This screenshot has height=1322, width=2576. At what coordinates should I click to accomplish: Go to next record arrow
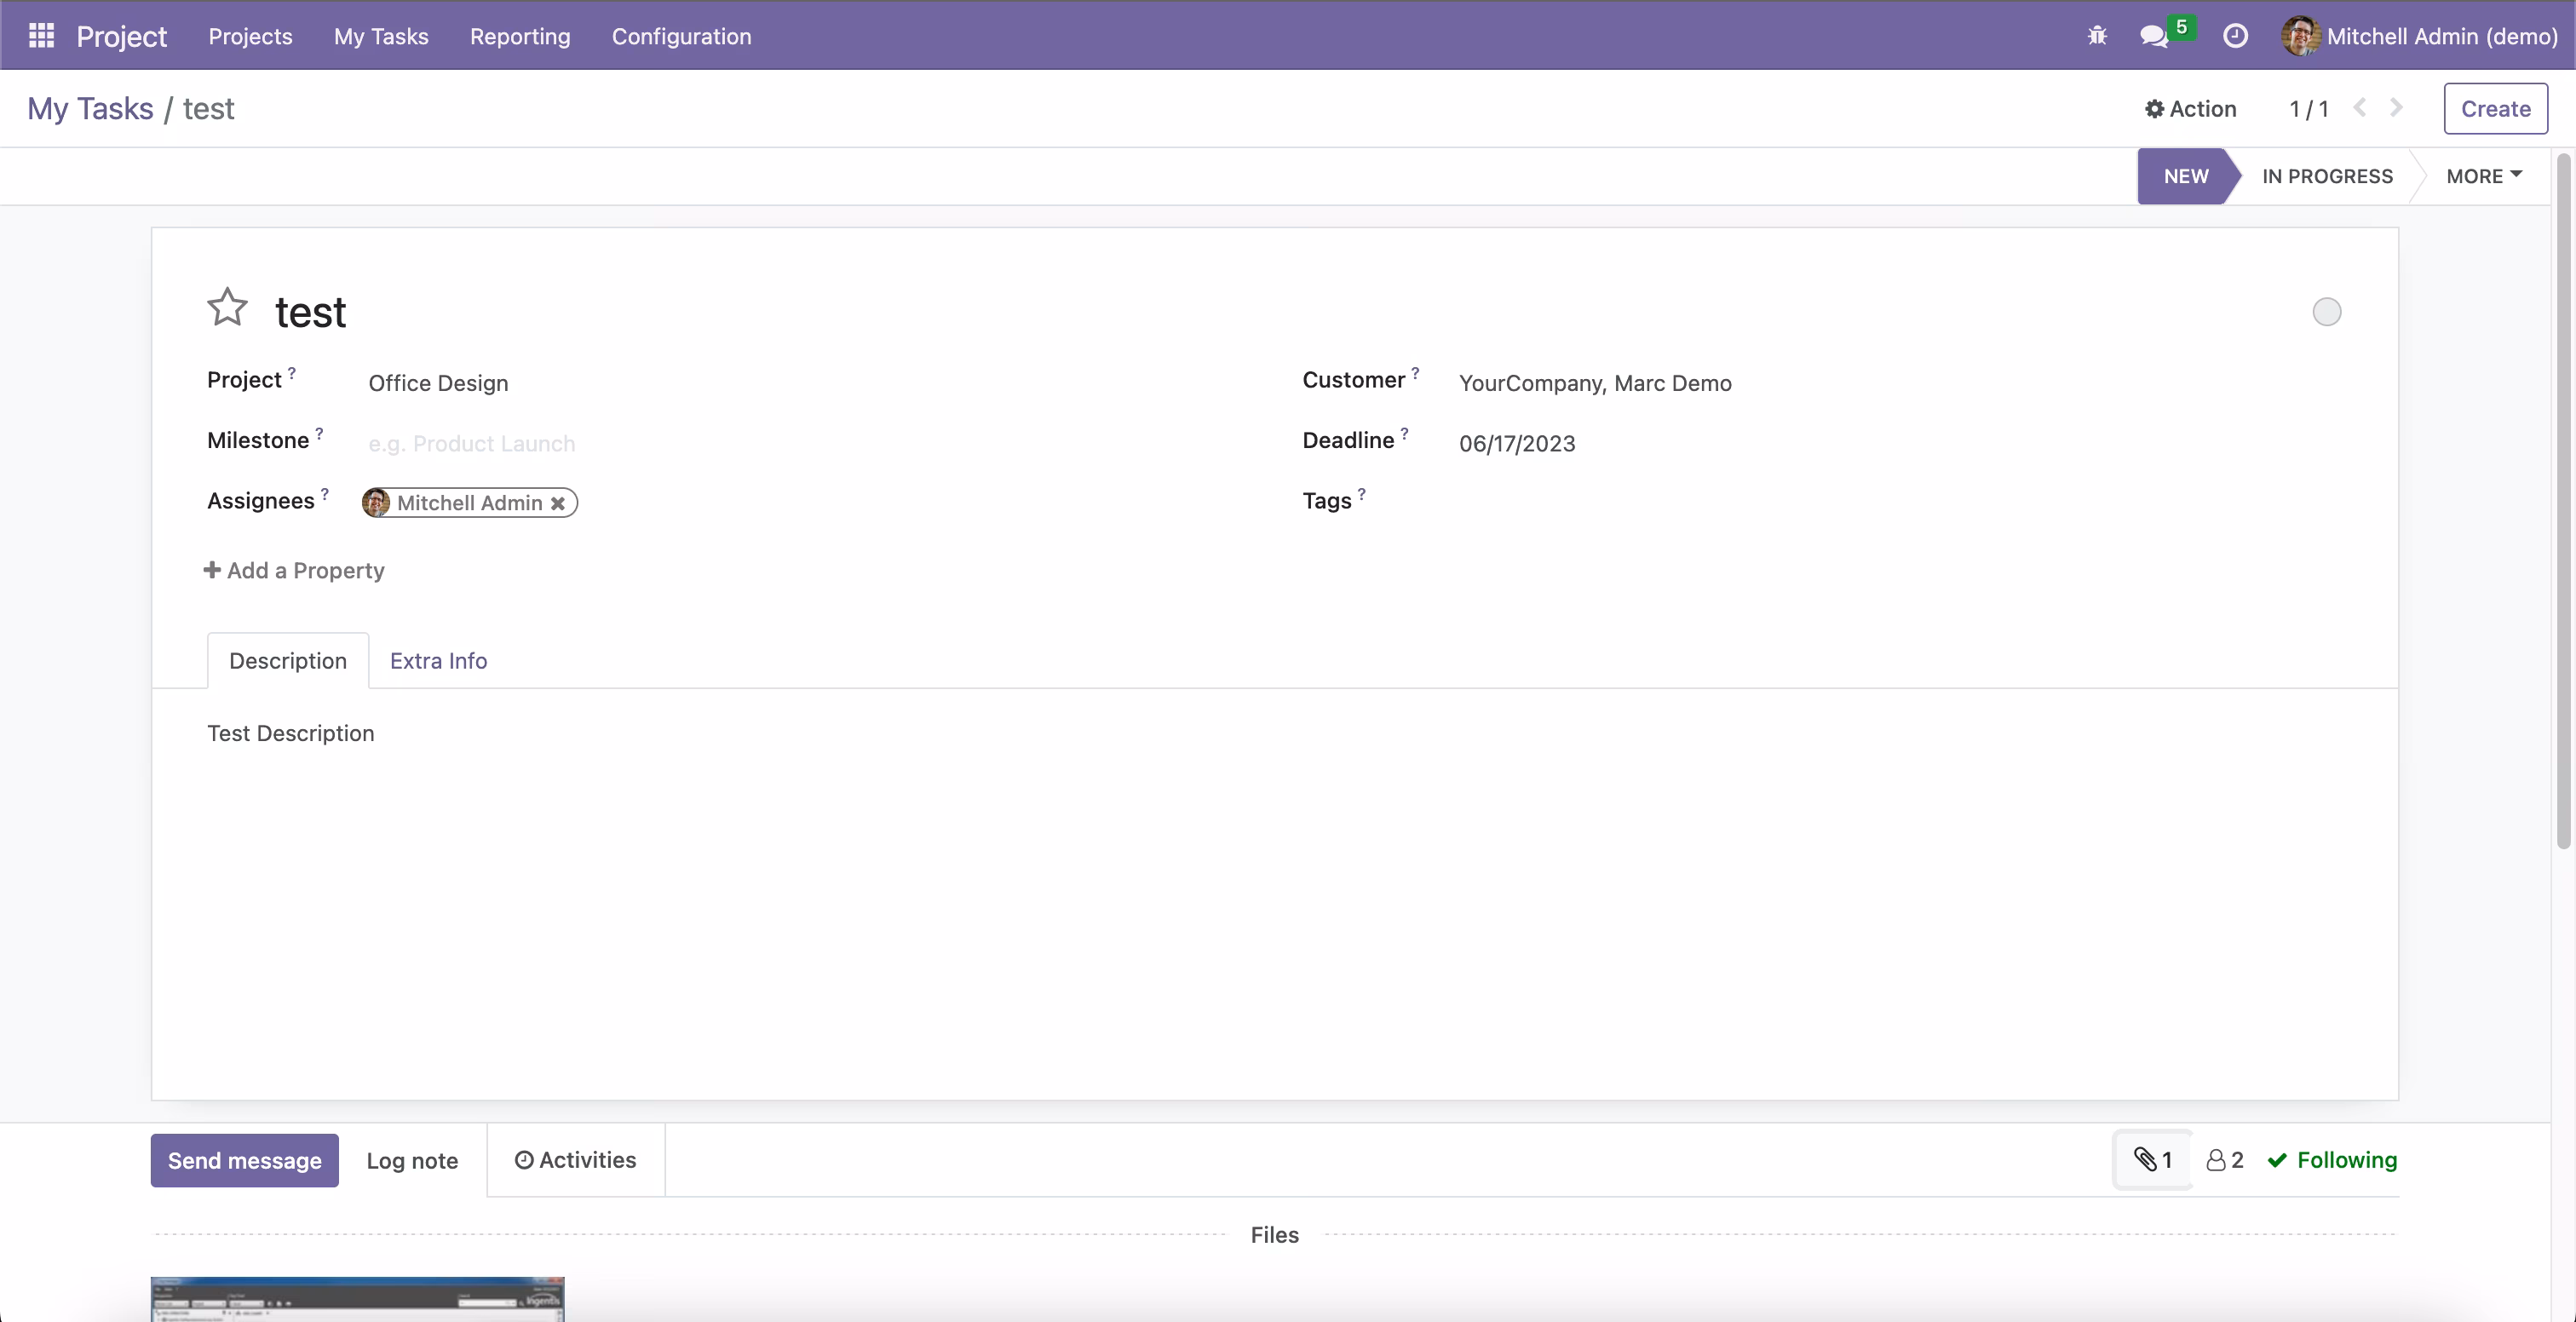click(x=2396, y=108)
